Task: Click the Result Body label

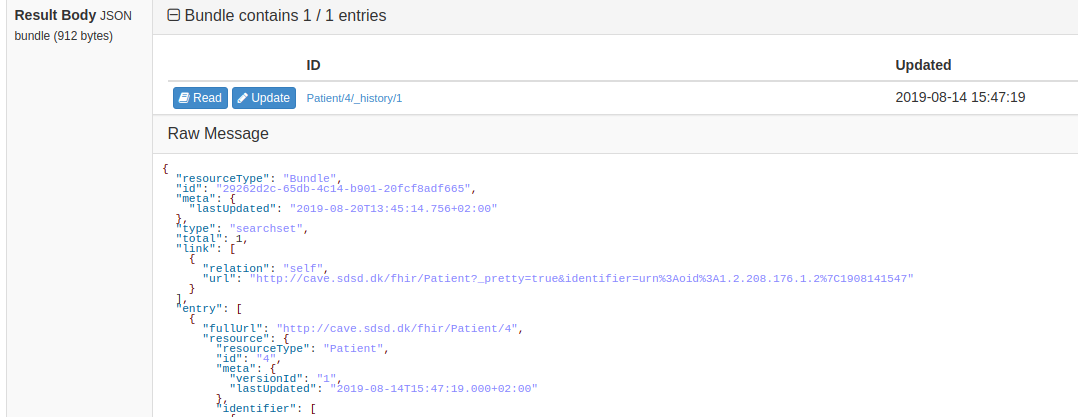Action: 55,16
